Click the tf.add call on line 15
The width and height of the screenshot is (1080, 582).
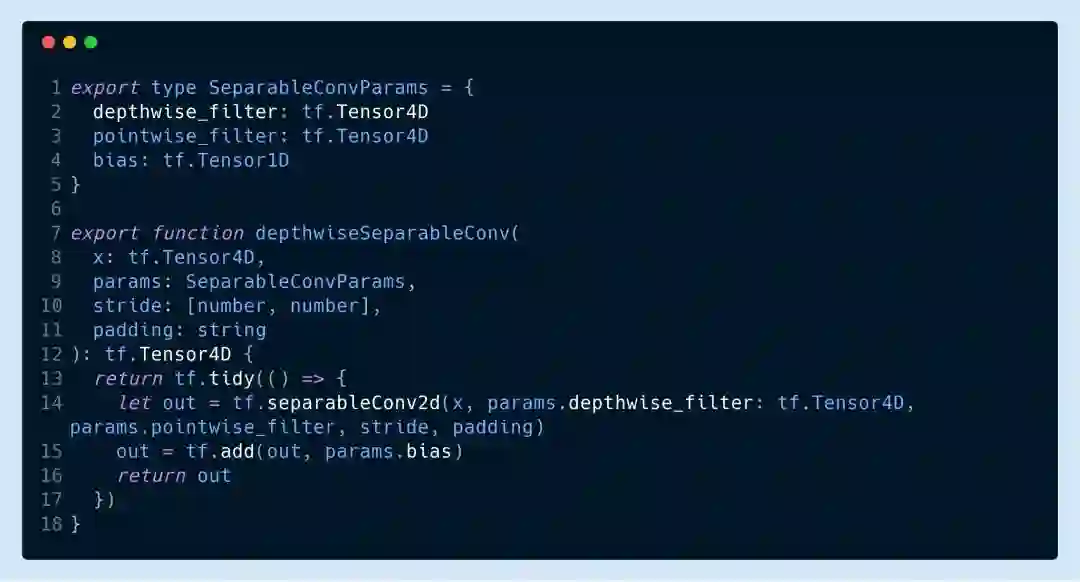220,451
